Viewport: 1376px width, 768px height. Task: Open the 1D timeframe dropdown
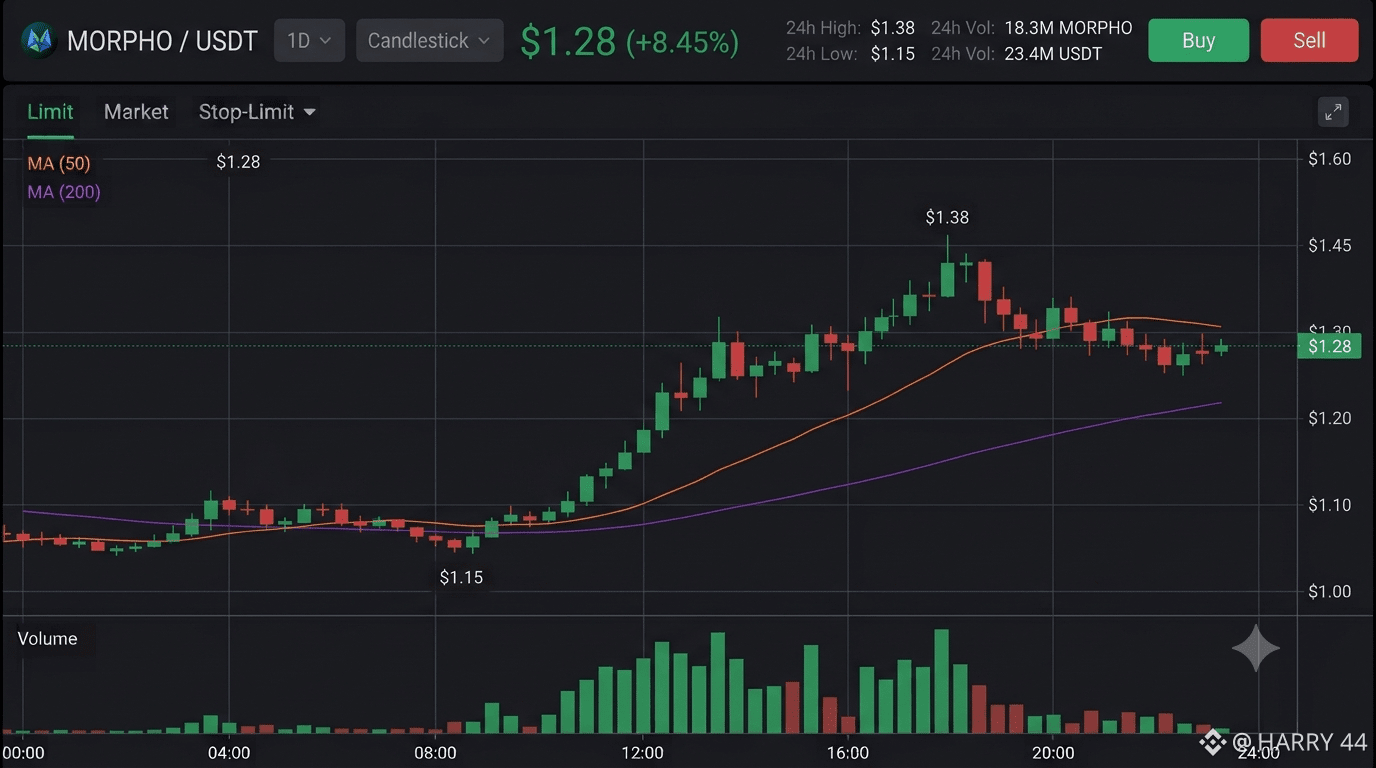(309, 40)
